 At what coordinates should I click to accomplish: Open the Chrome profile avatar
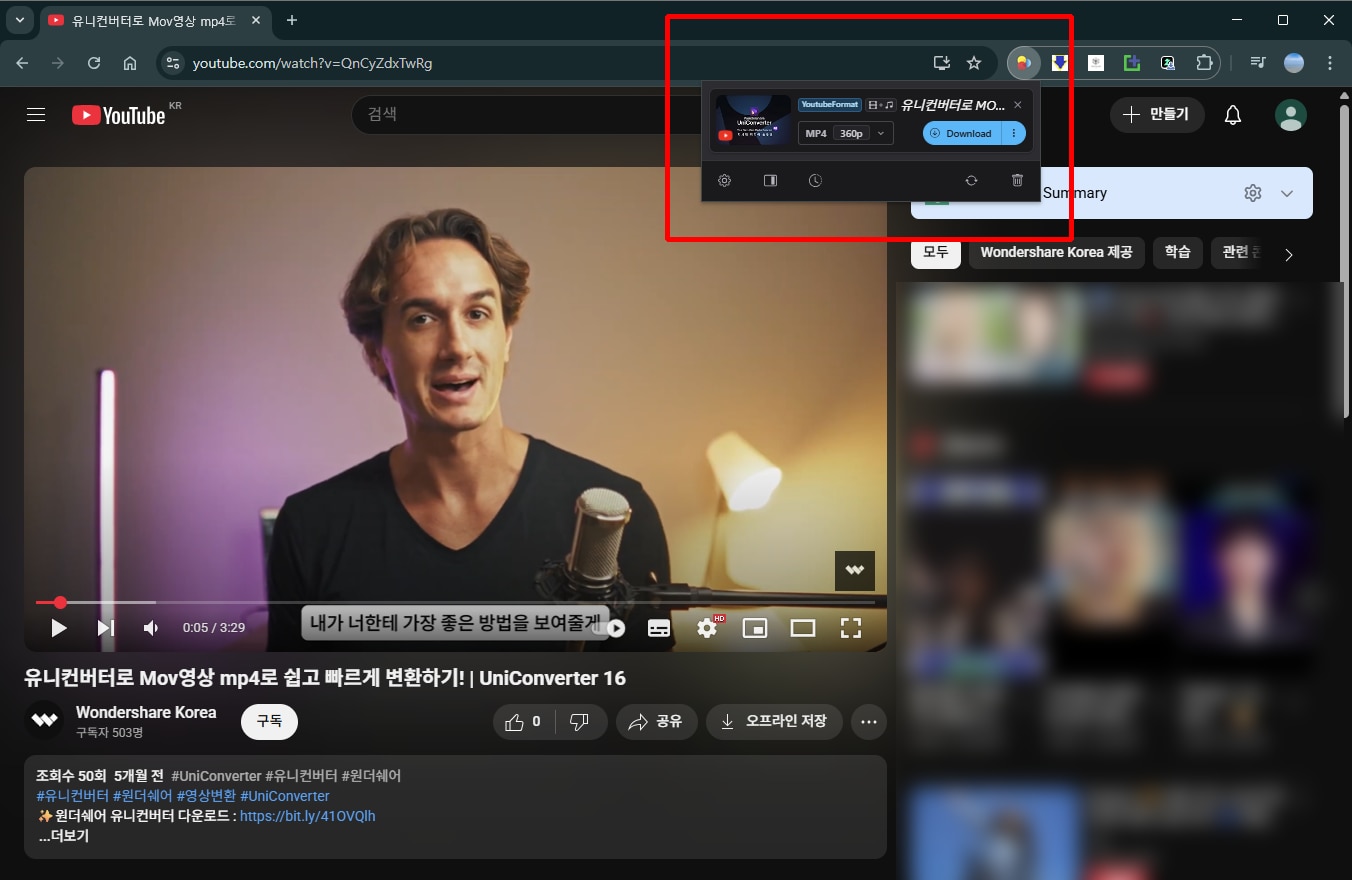tap(1294, 63)
